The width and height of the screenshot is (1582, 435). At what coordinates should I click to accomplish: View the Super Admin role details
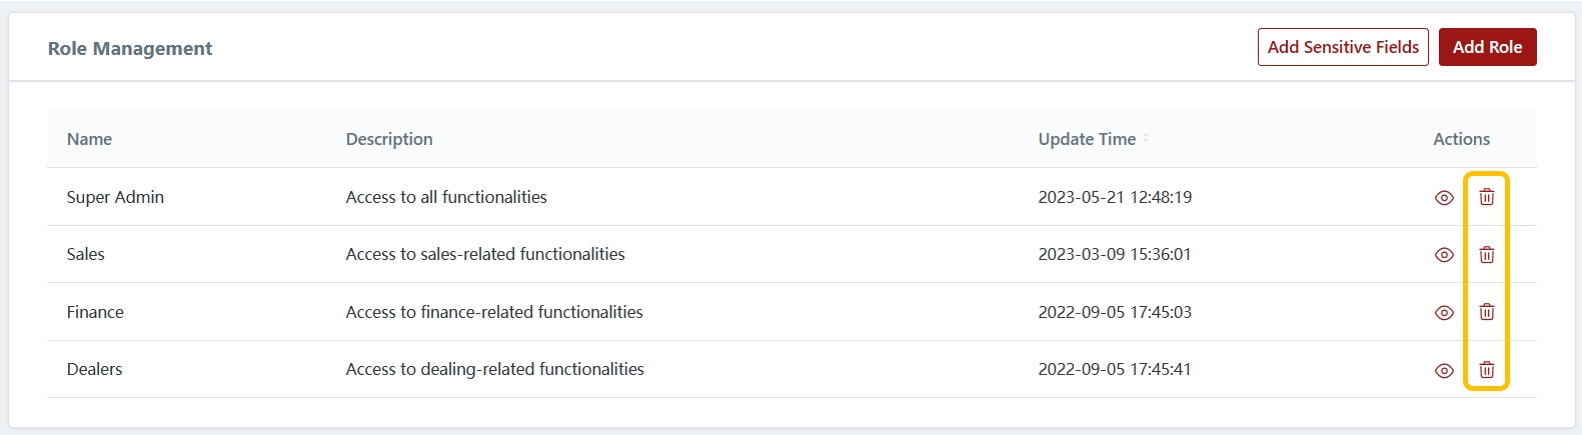[1444, 198]
